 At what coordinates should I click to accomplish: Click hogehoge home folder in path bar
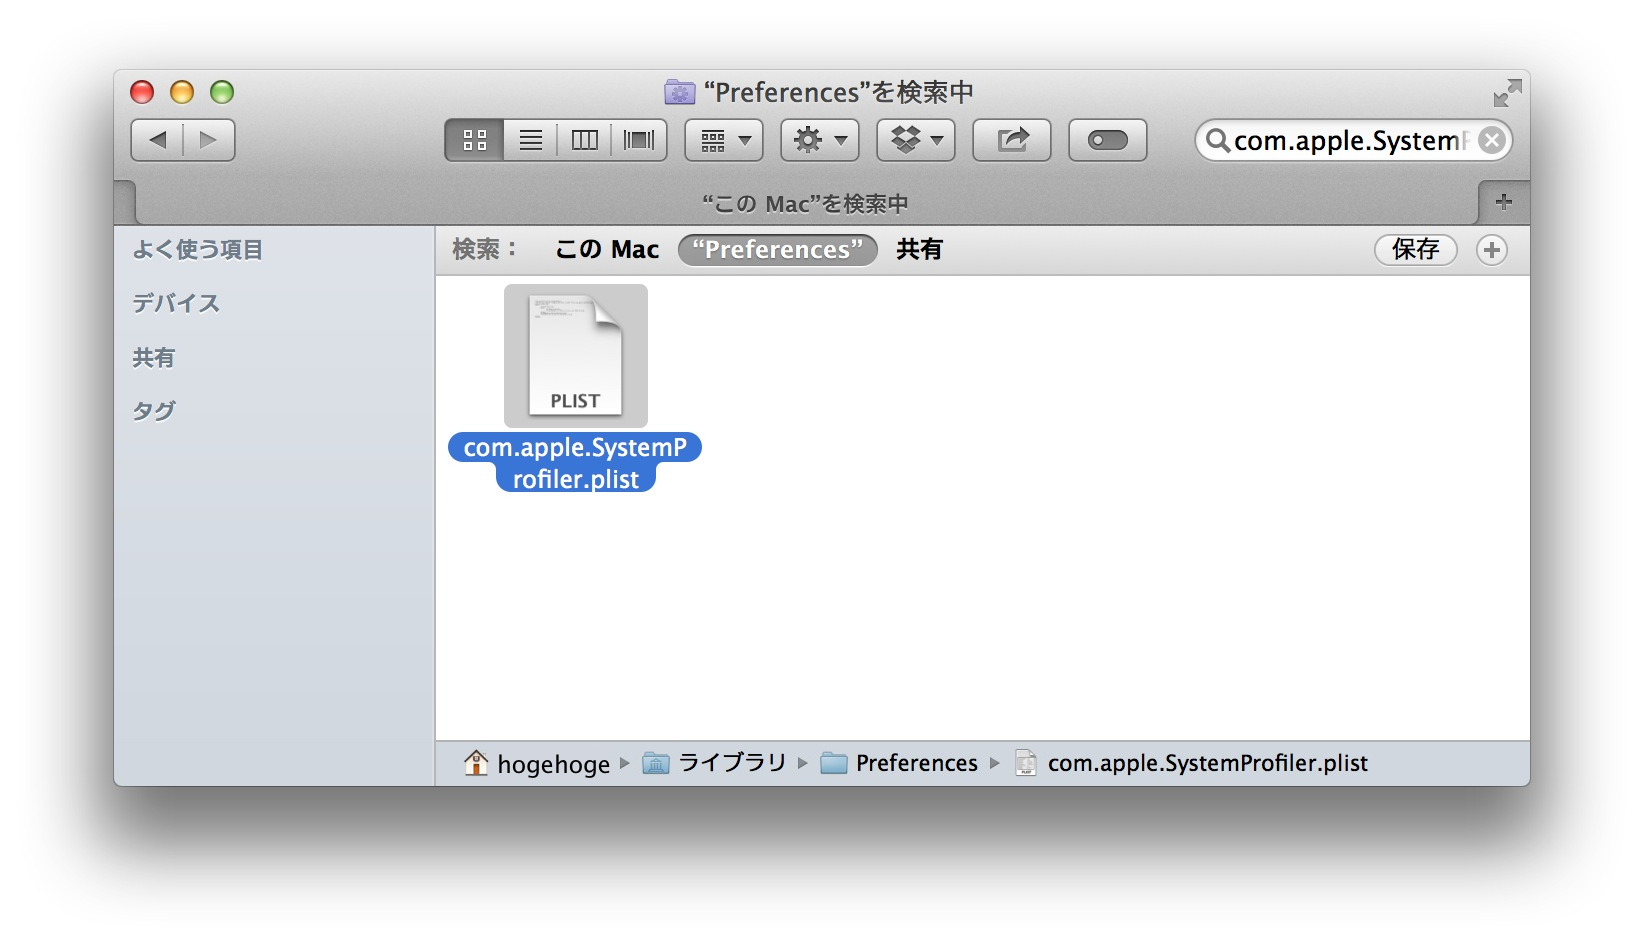pos(537,763)
